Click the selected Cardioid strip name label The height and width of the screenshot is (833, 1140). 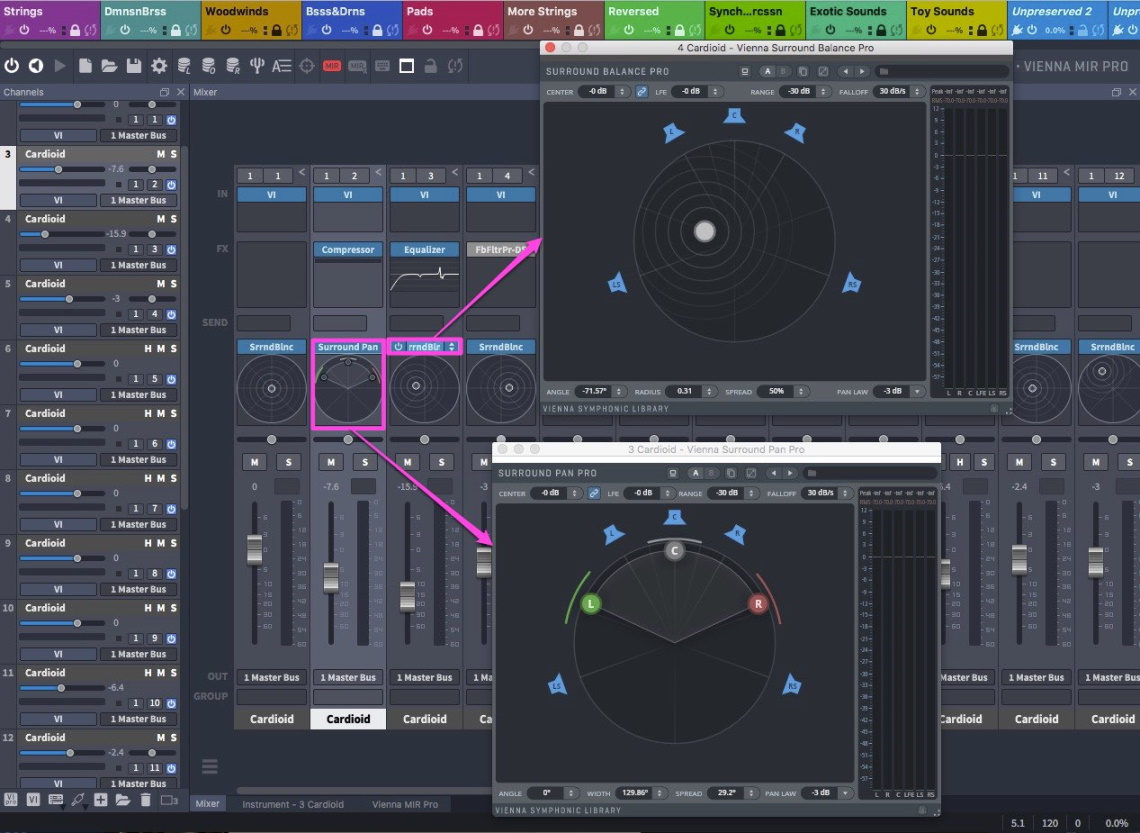(x=348, y=719)
